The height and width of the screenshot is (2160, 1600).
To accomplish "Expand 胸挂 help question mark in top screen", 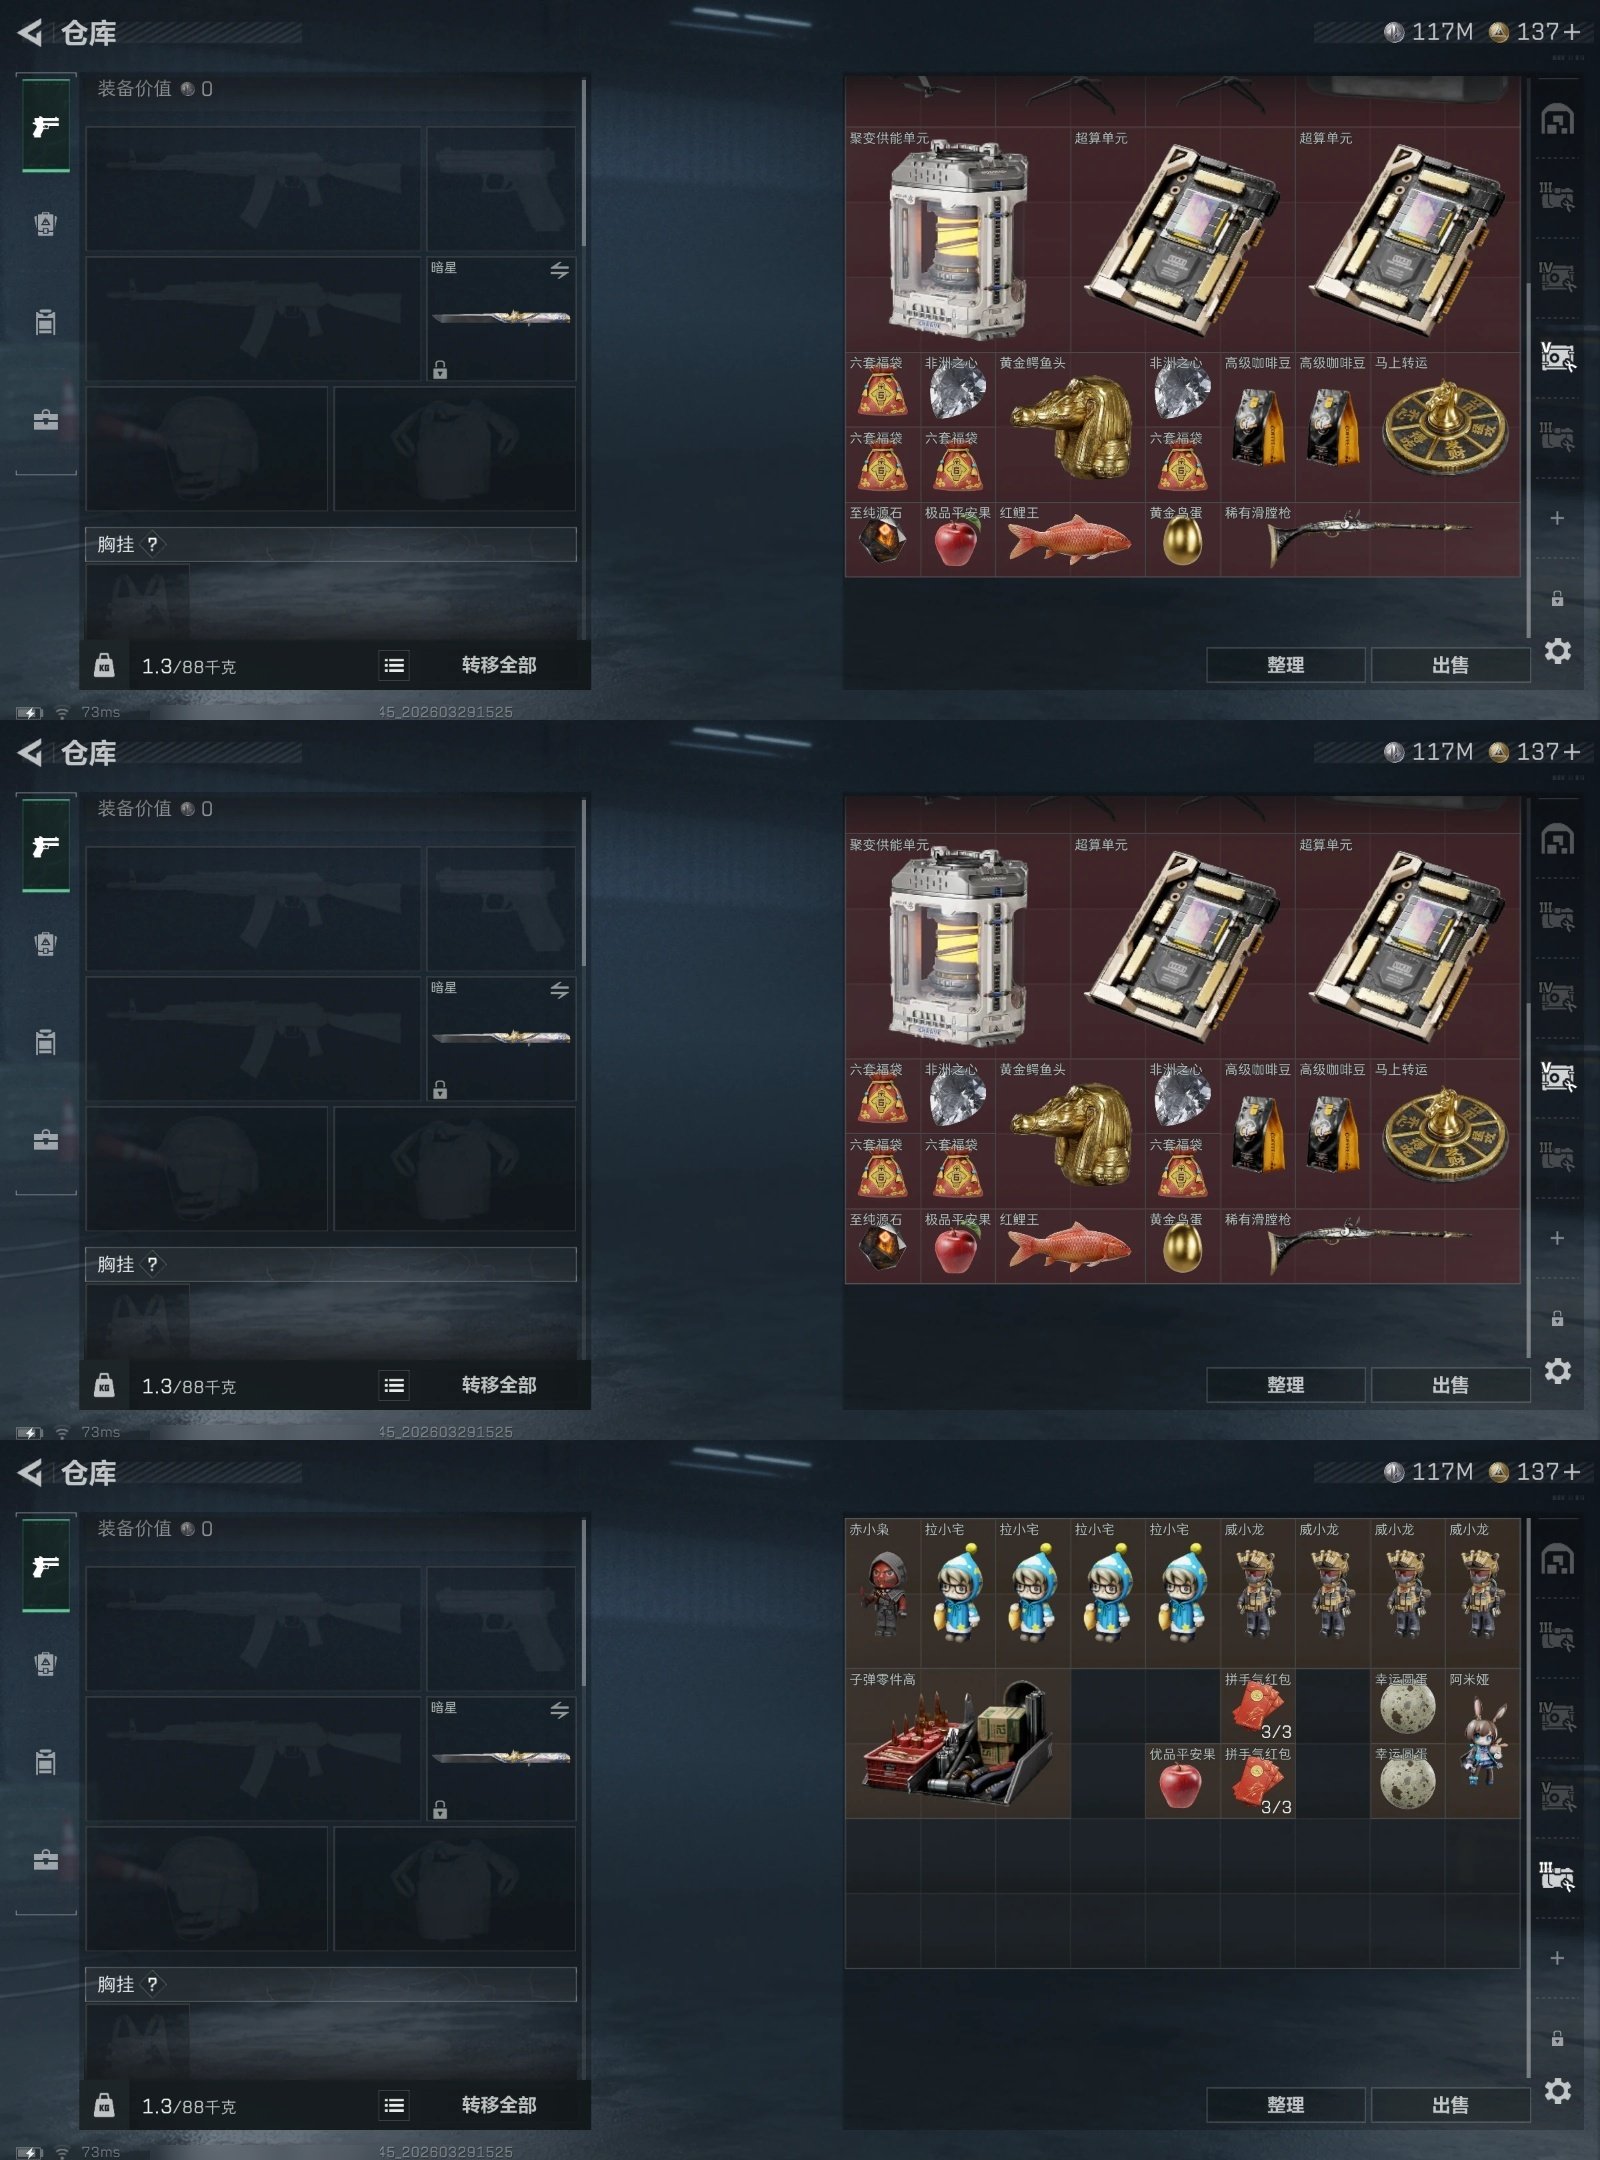I will [x=152, y=544].
